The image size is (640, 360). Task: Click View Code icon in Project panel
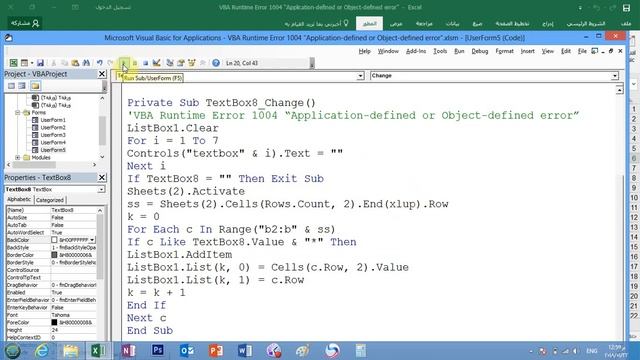click(x=11, y=86)
